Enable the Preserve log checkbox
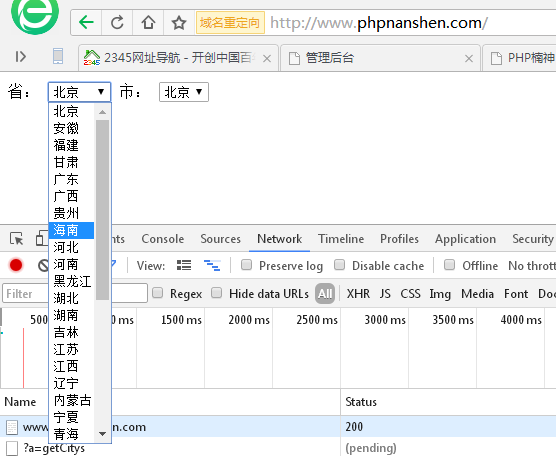This screenshot has width=556, height=456. [x=246, y=265]
